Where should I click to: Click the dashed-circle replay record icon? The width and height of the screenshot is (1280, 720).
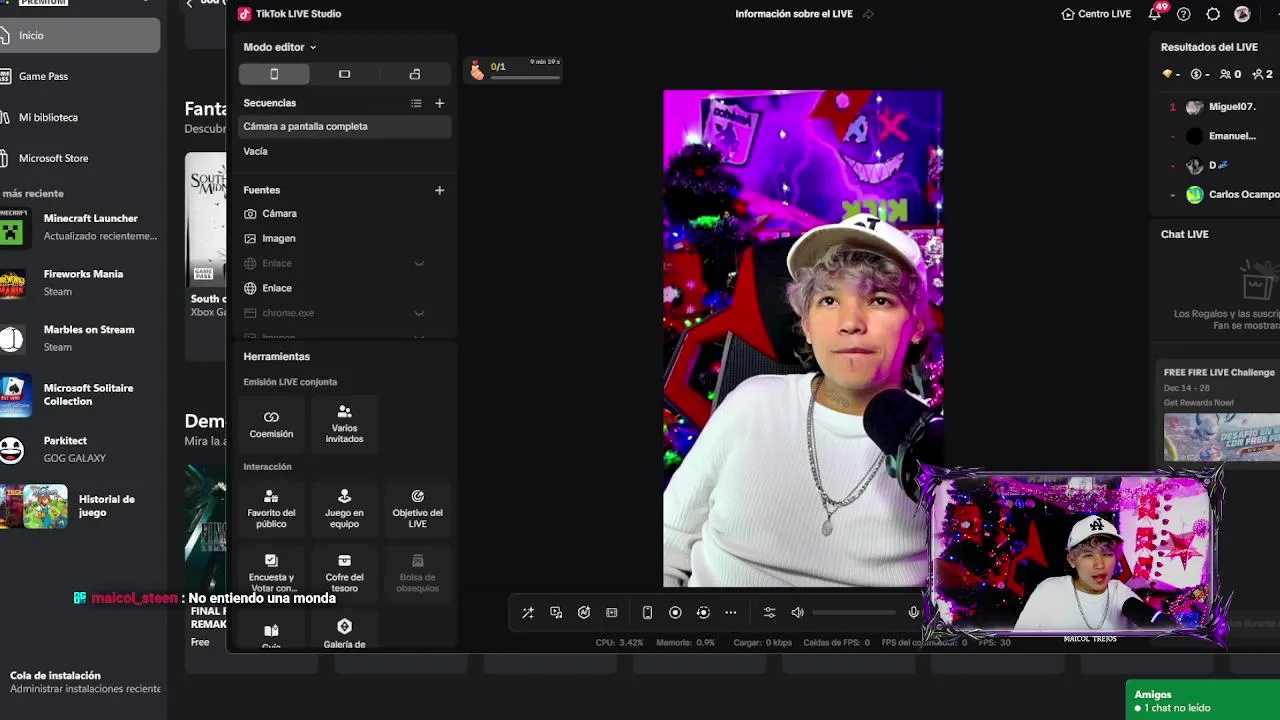click(703, 613)
